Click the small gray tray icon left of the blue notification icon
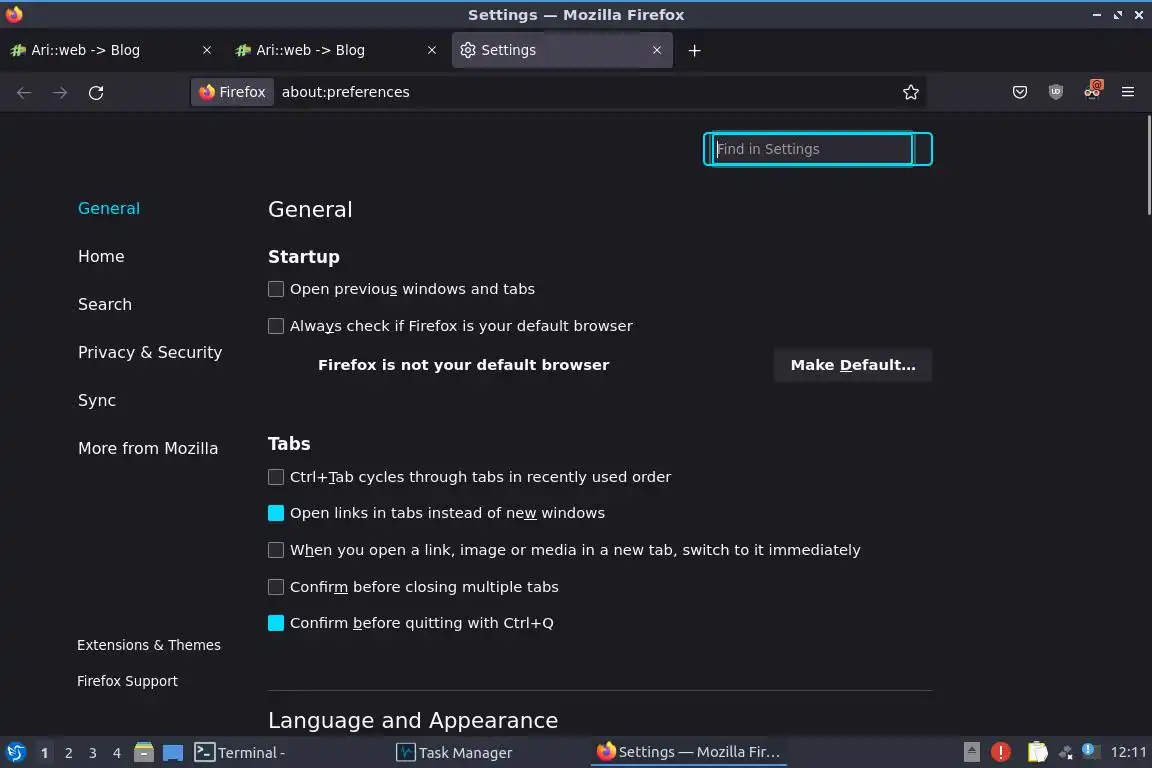 [x=1065, y=752]
